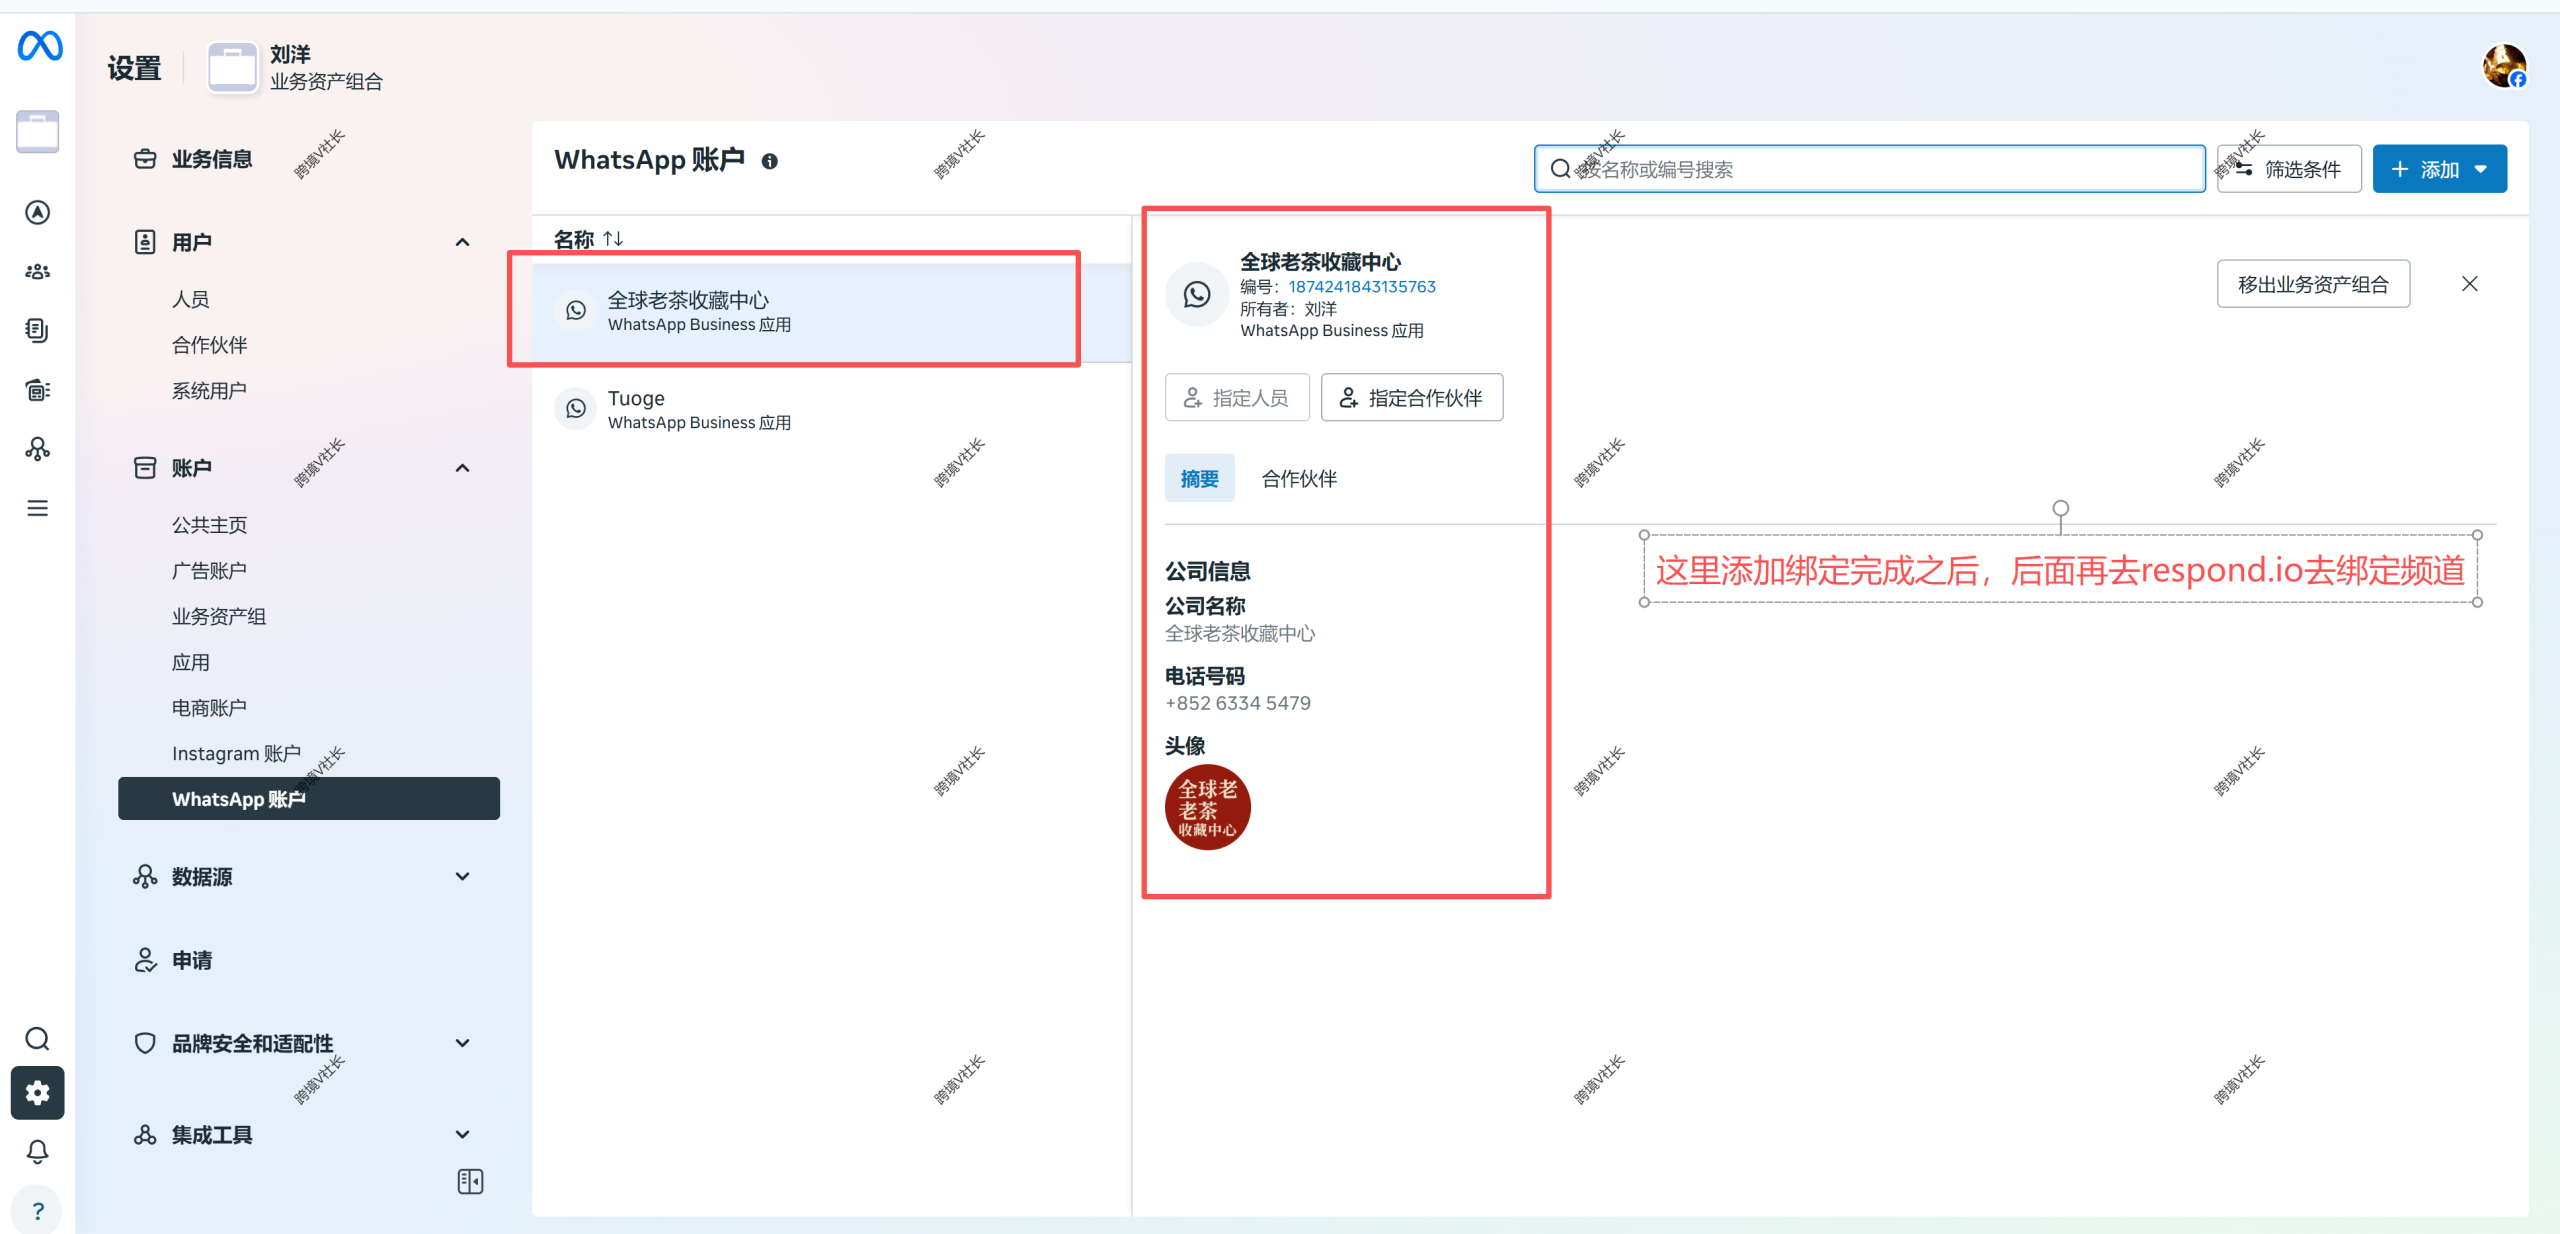This screenshot has height=1234, width=2560.
Task: Click 移出业务资产组 button
Action: pos(2313,284)
